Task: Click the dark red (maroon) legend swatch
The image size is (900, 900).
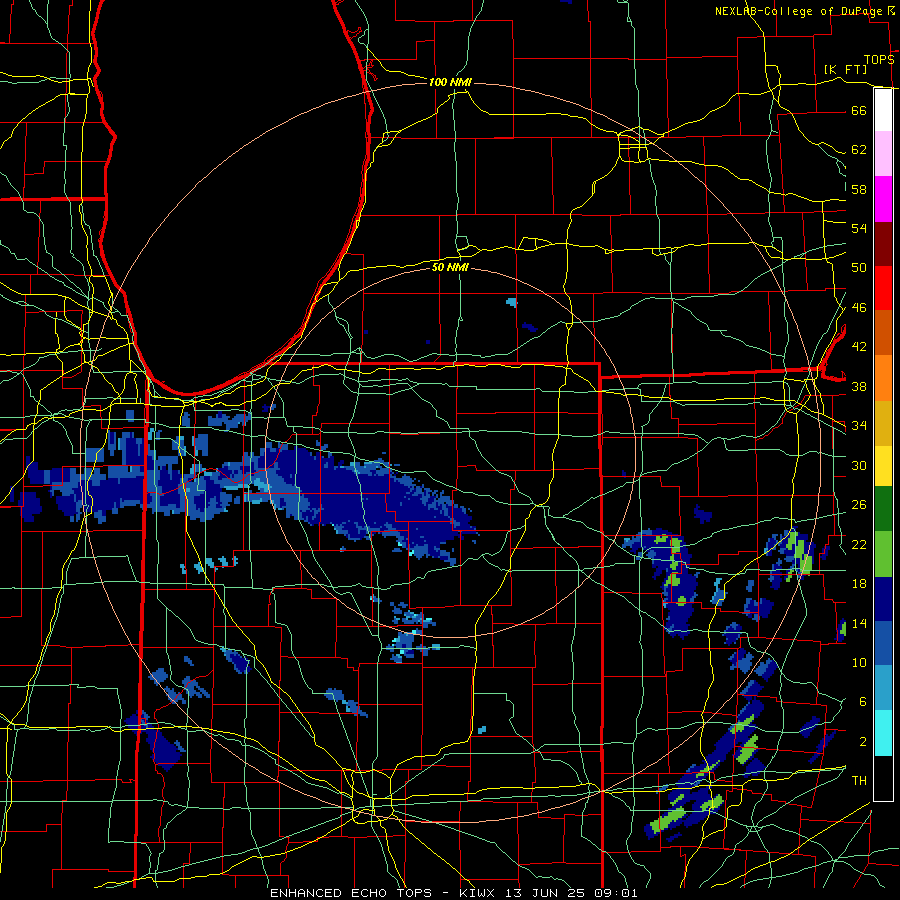Action: click(x=883, y=244)
